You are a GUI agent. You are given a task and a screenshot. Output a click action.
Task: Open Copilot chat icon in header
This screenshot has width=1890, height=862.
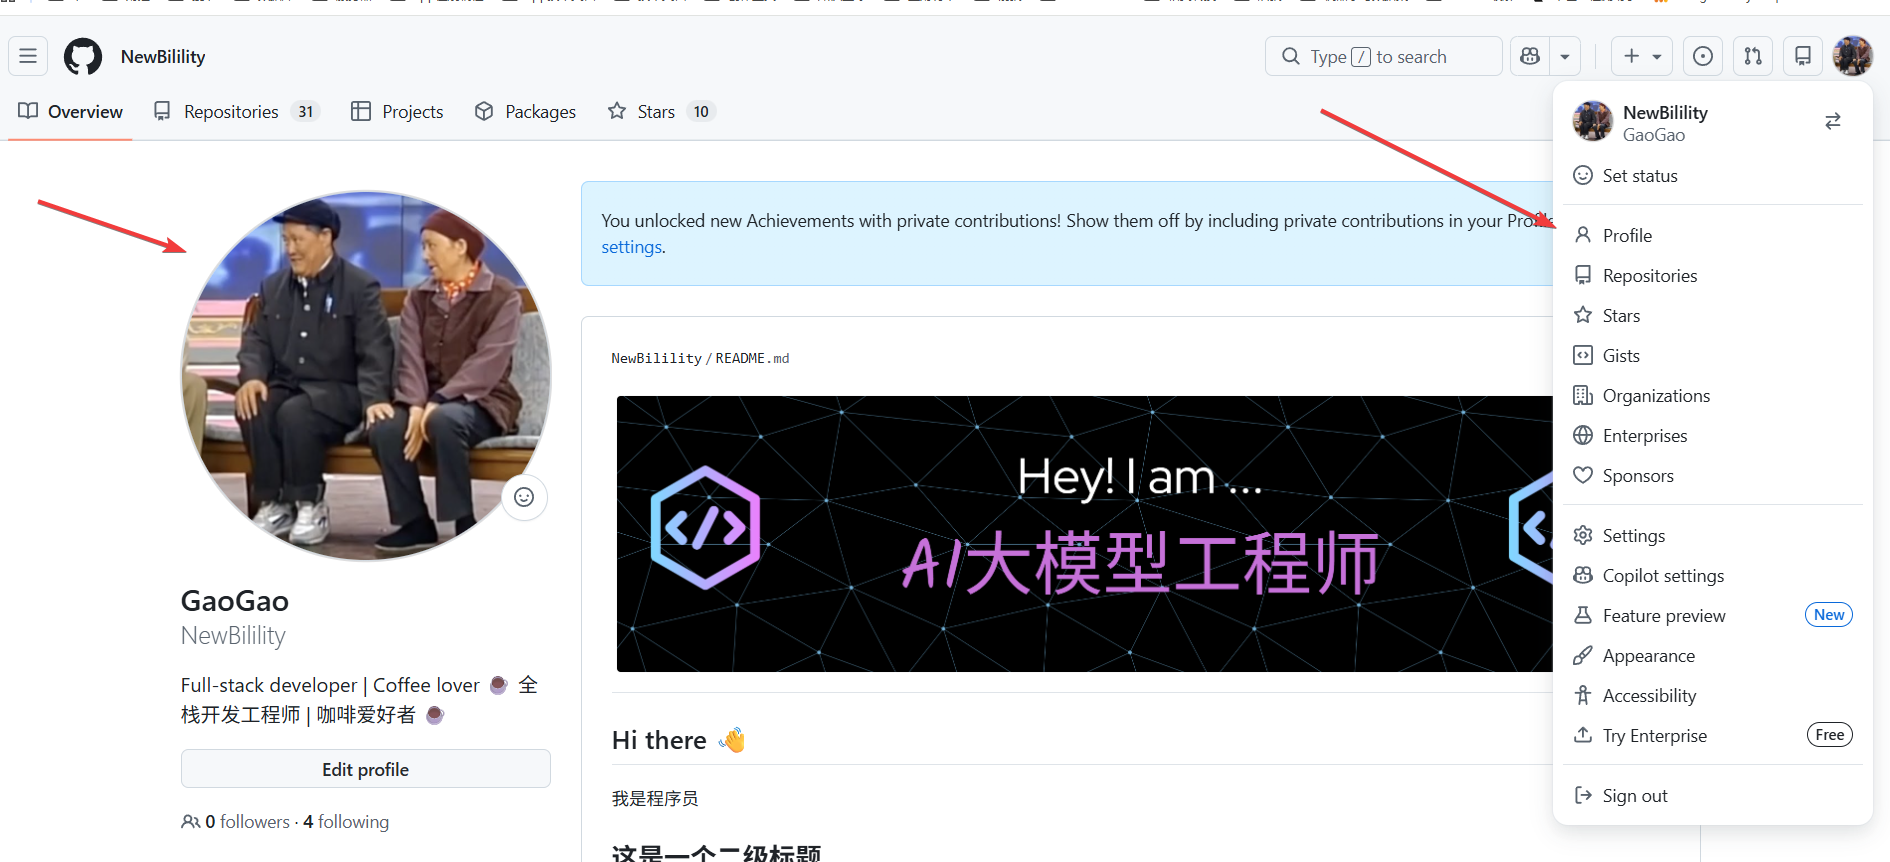pos(1530,56)
